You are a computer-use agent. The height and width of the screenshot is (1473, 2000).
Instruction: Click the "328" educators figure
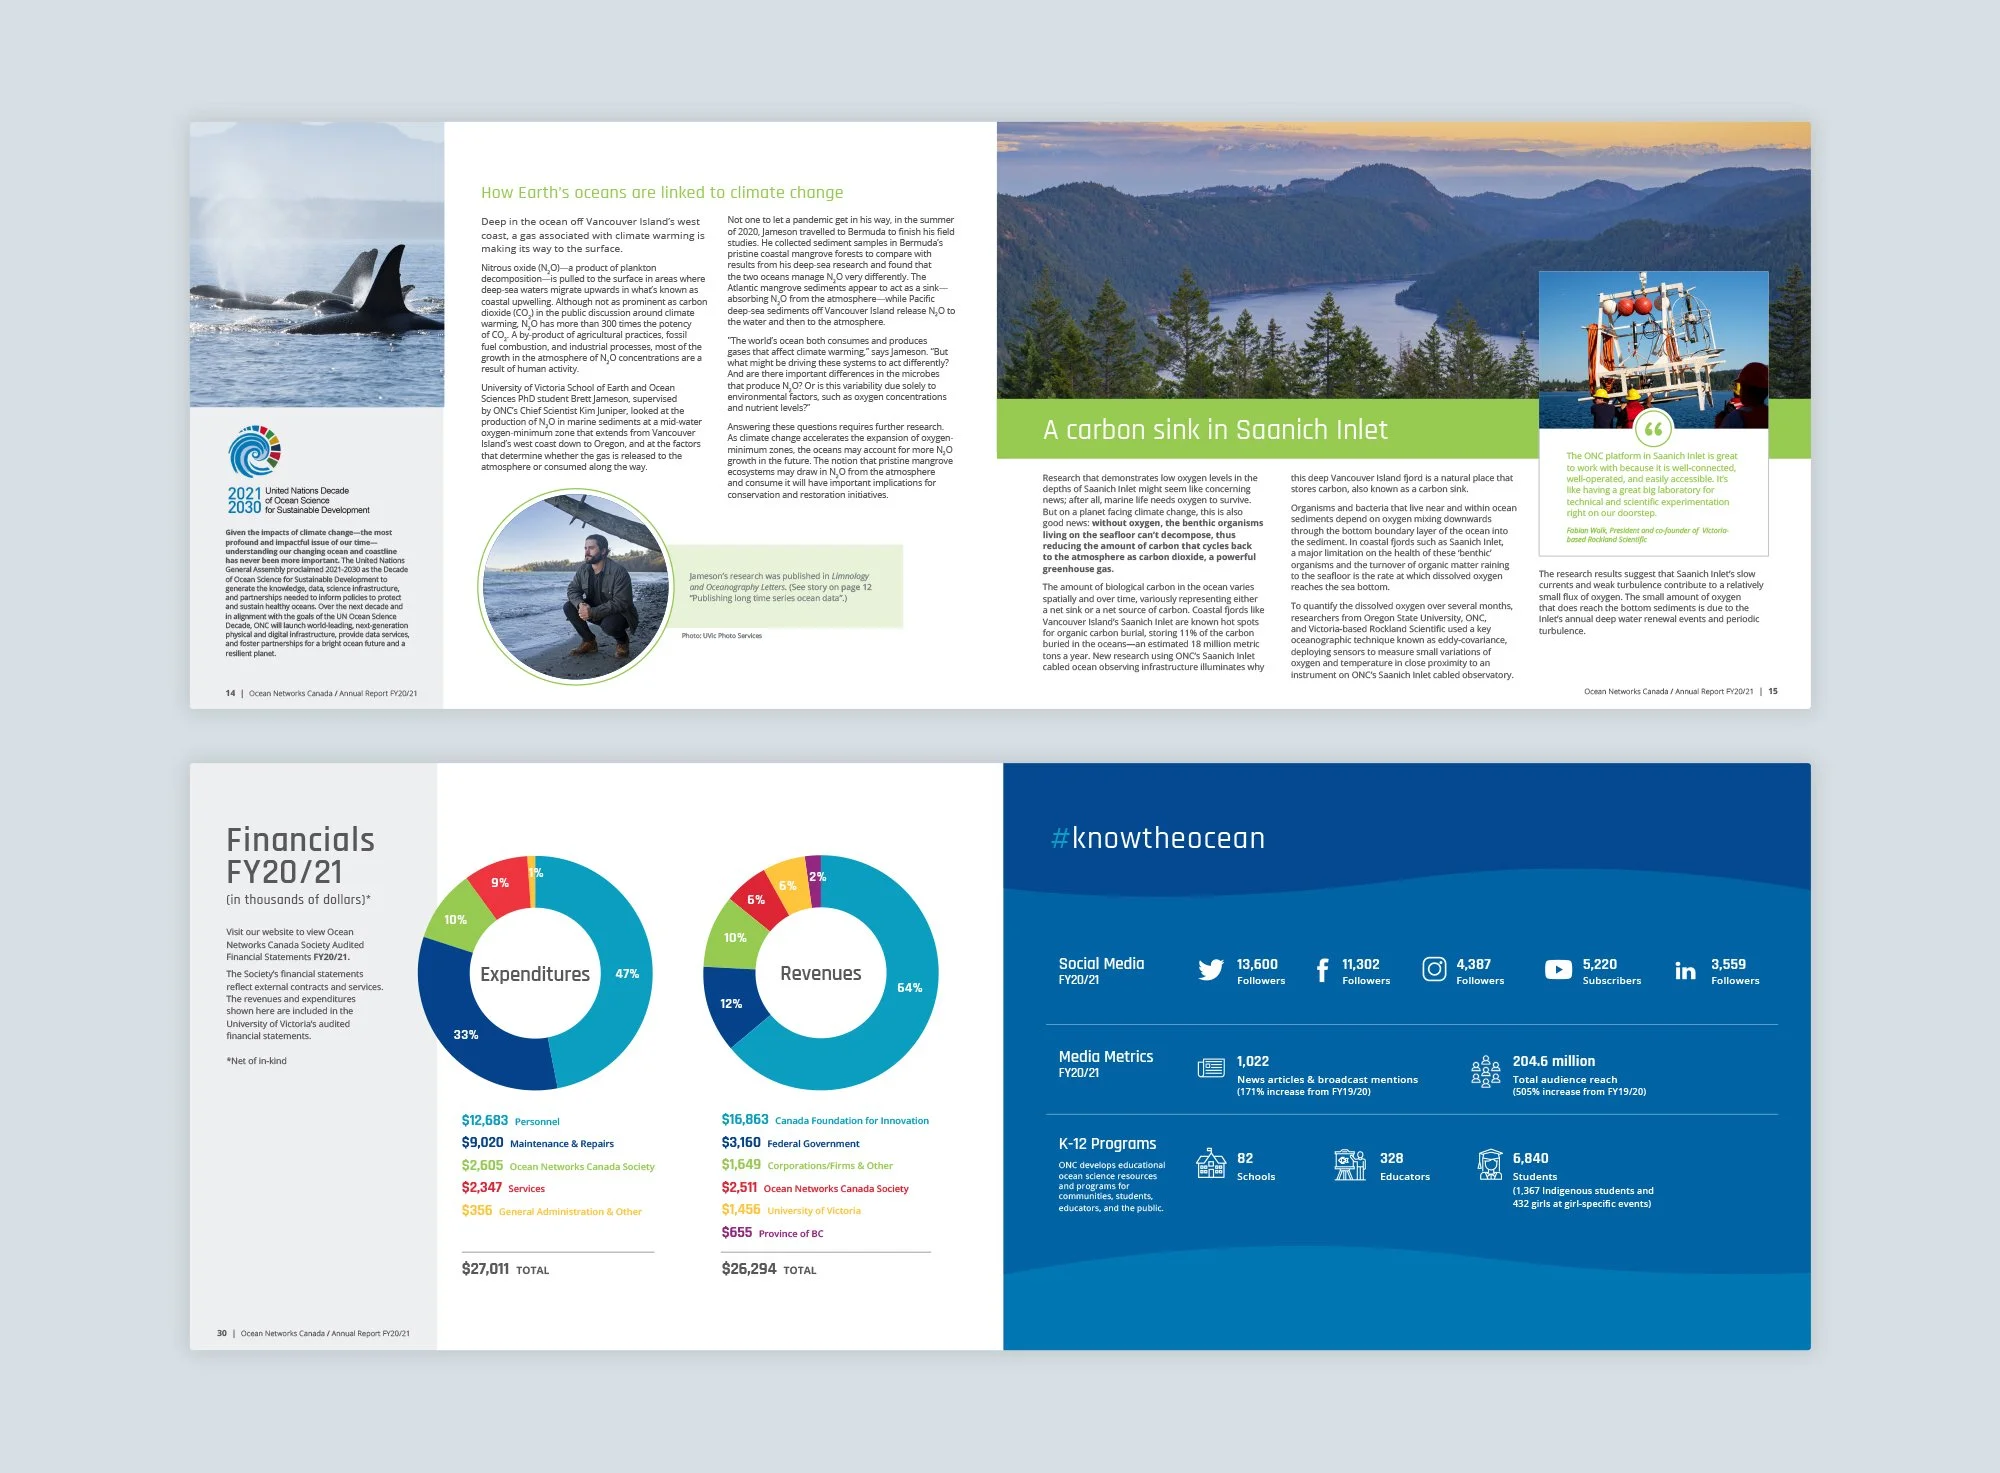click(1391, 1158)
